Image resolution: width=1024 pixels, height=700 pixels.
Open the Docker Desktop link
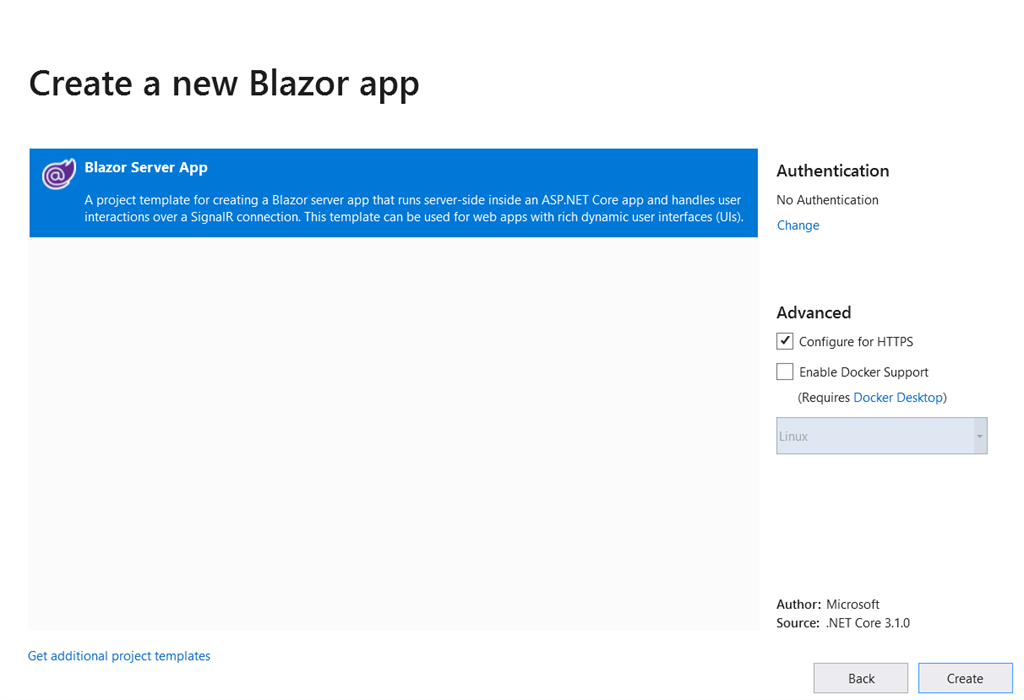point(897,398)
